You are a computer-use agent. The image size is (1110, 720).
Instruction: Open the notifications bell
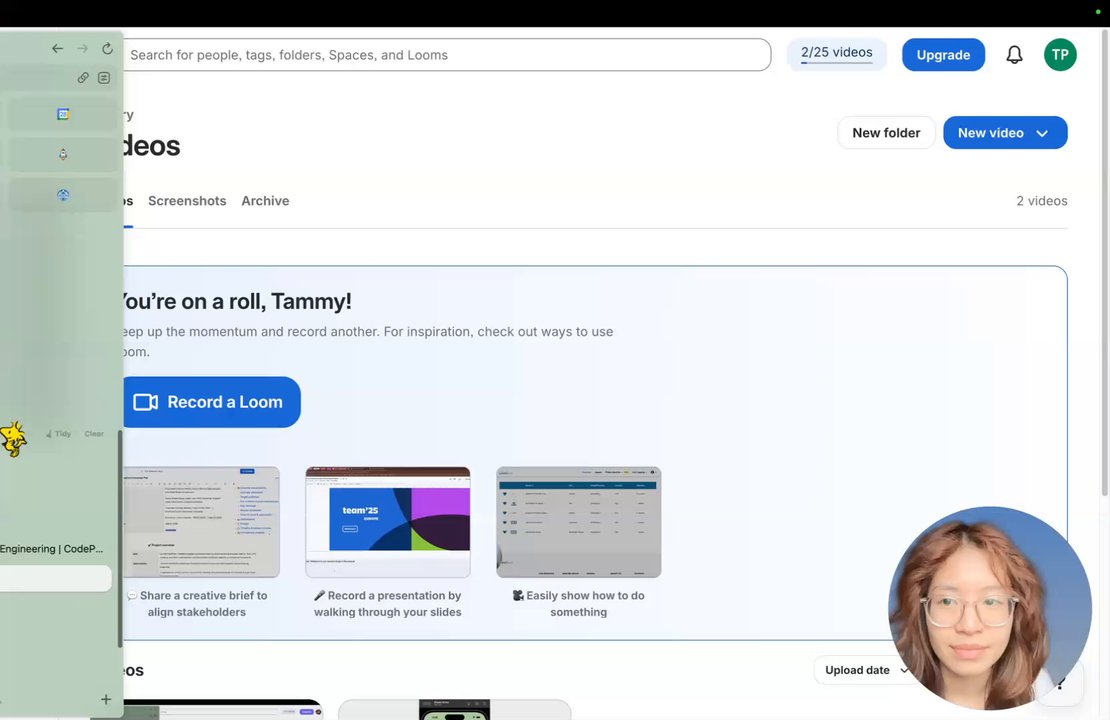coord(1014,55)
